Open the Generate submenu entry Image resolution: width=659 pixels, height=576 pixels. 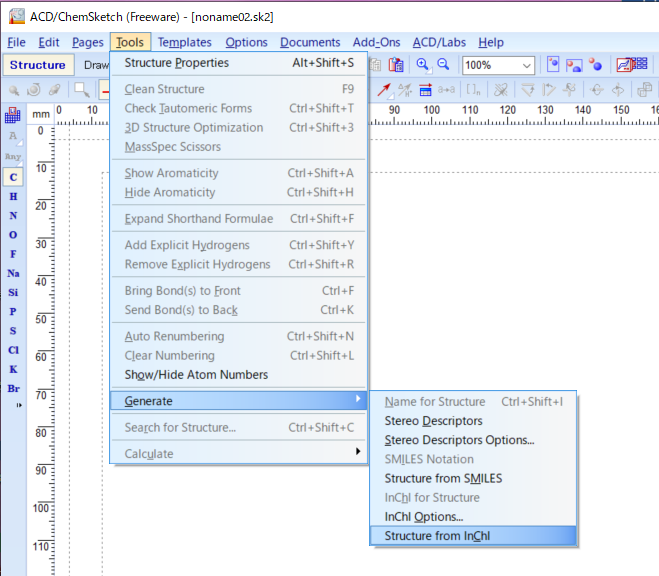point(239,401)
